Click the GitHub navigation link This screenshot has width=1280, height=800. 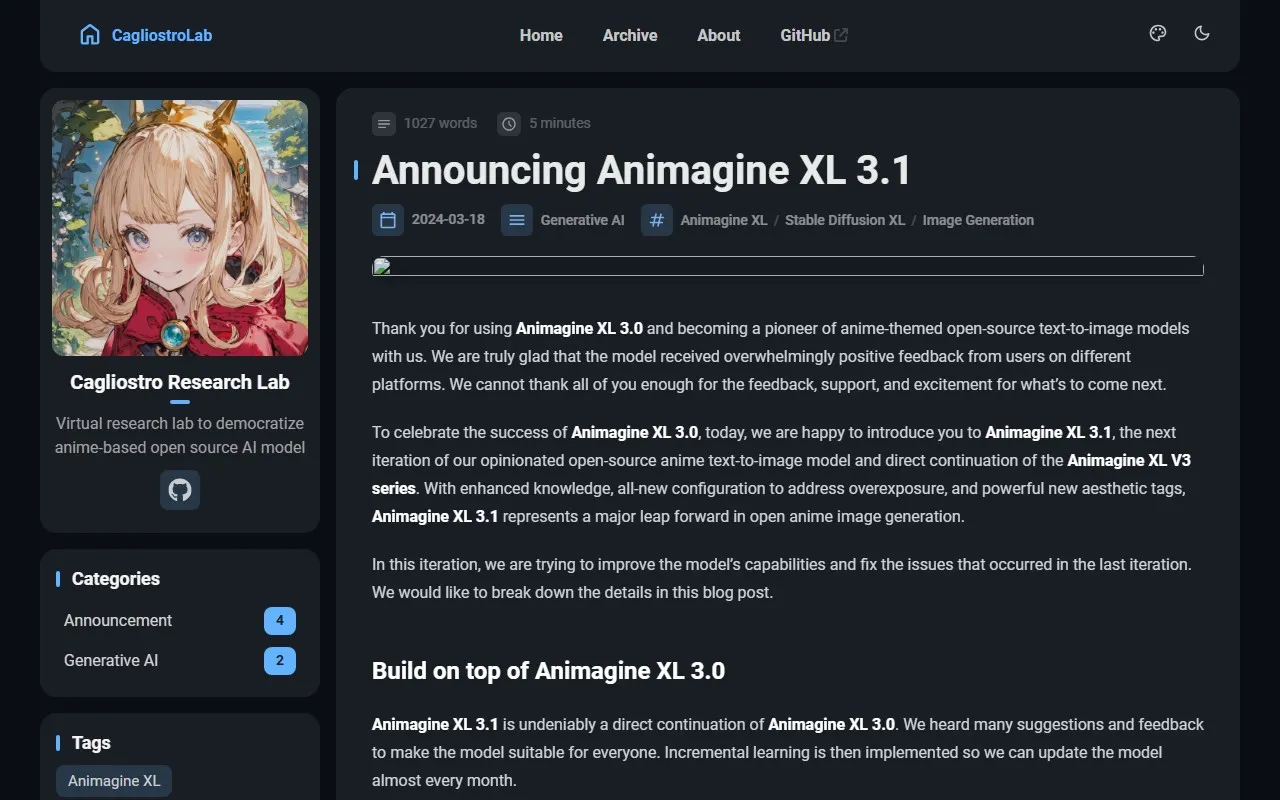[805, 35]
